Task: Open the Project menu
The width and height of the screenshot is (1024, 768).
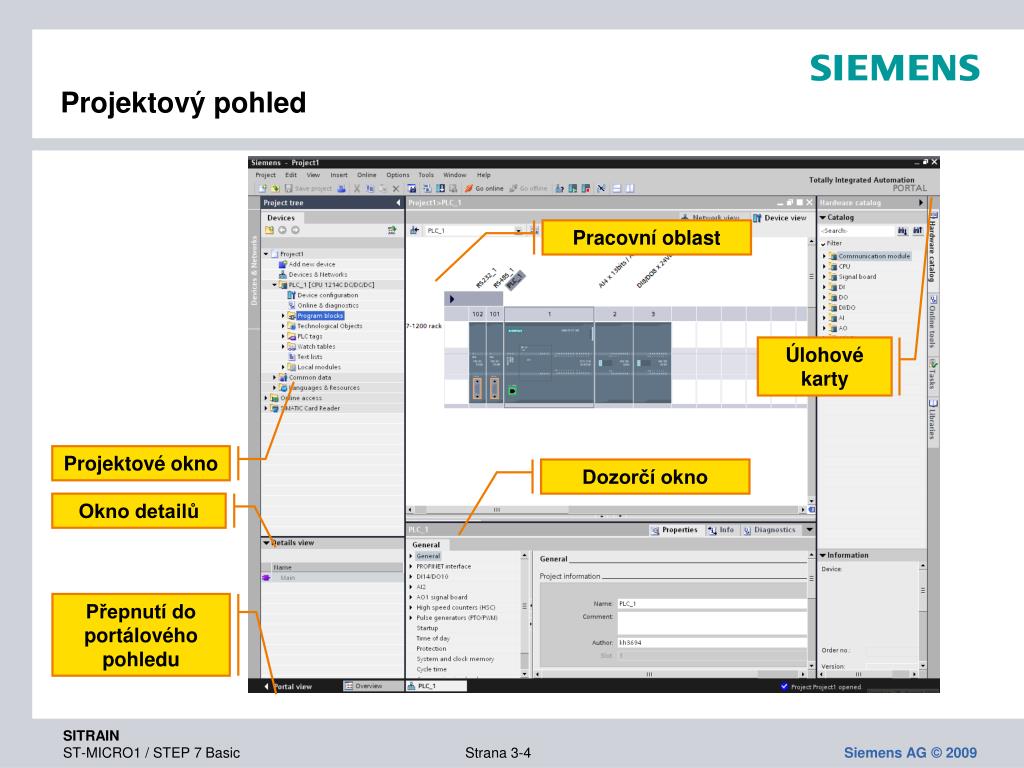Action: 265,175
